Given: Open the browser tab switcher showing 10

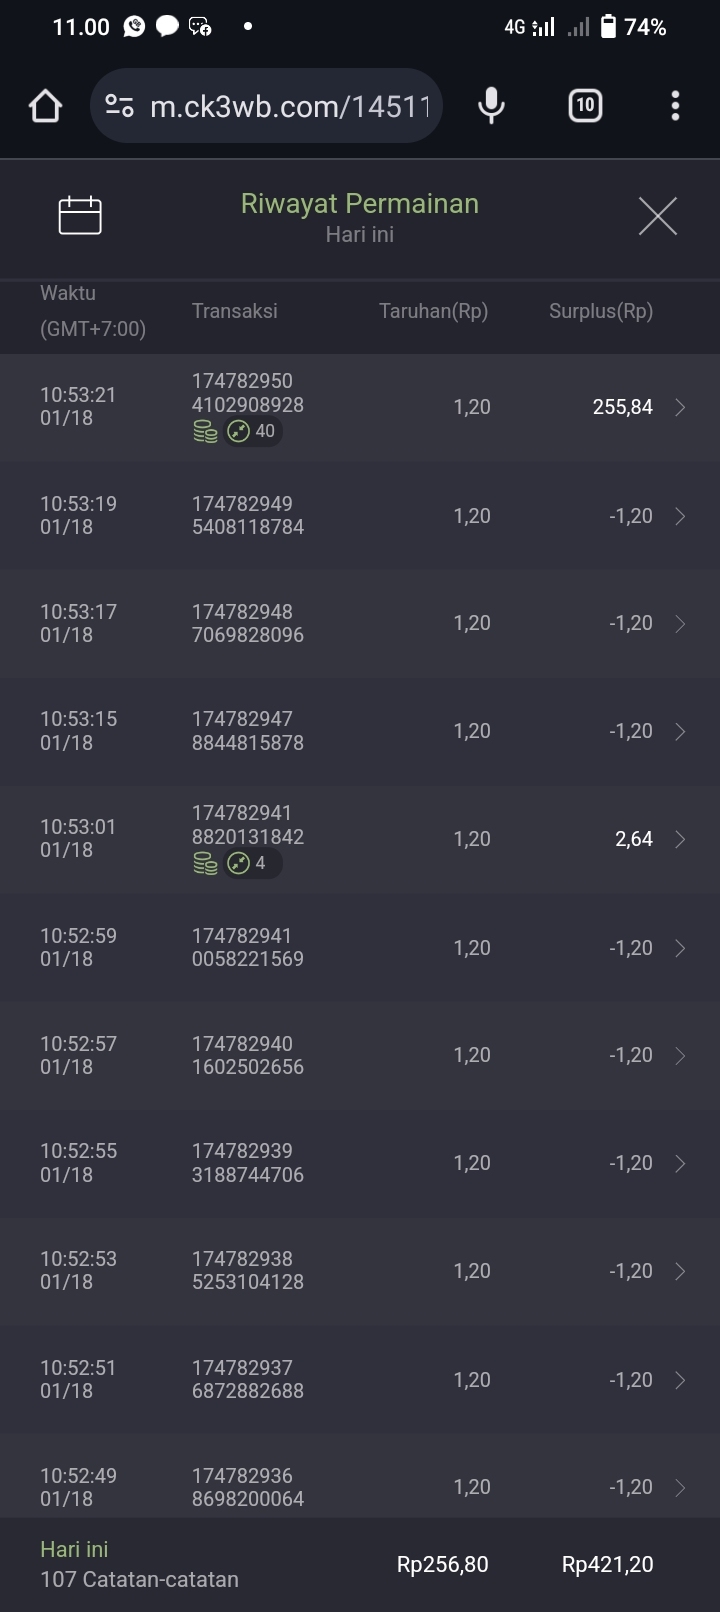Looking at the screenshot, I should (585, 105).
